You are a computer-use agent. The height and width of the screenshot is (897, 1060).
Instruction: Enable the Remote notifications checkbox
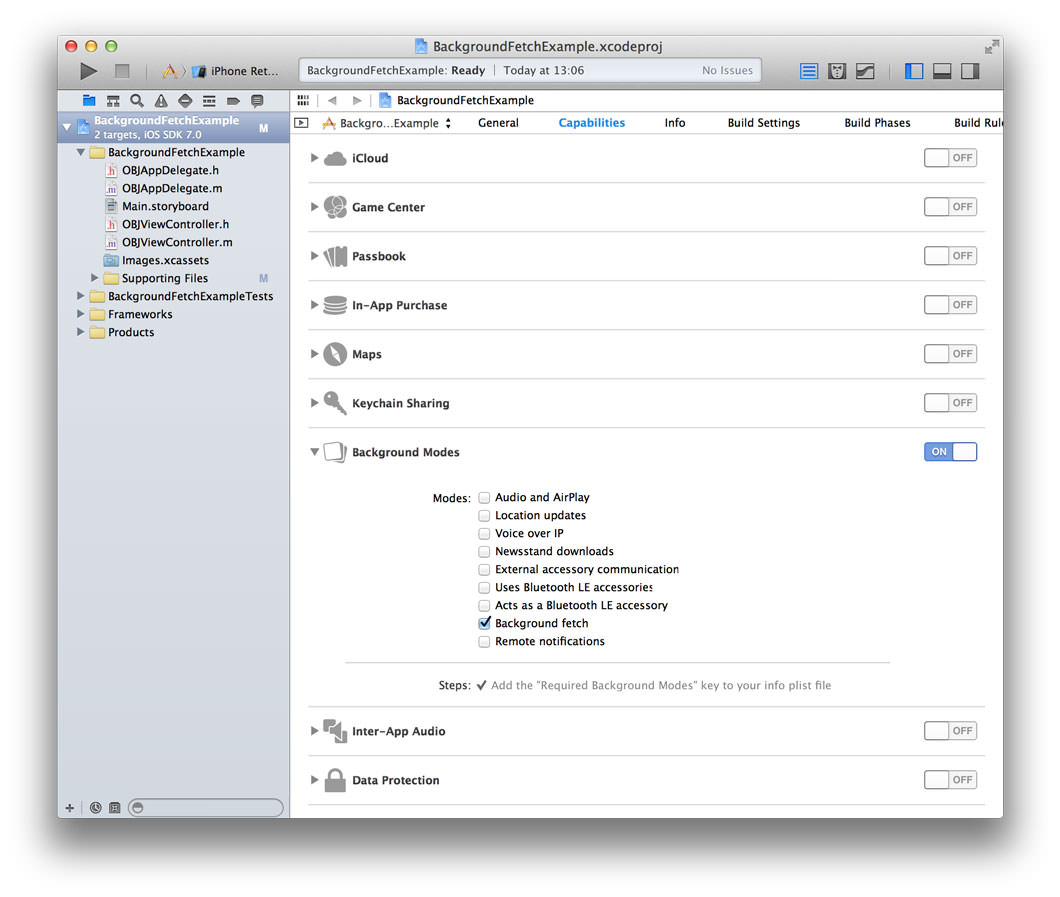coord(485,641)
